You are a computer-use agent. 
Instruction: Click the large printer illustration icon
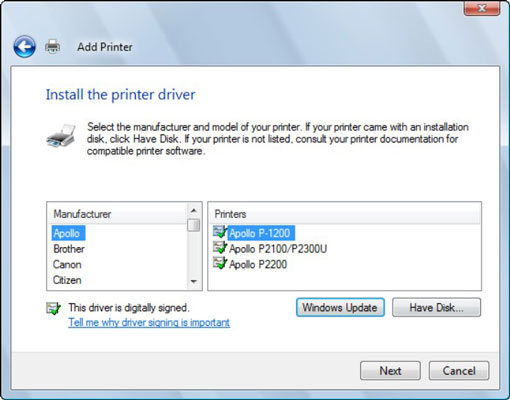coord(61,136)
